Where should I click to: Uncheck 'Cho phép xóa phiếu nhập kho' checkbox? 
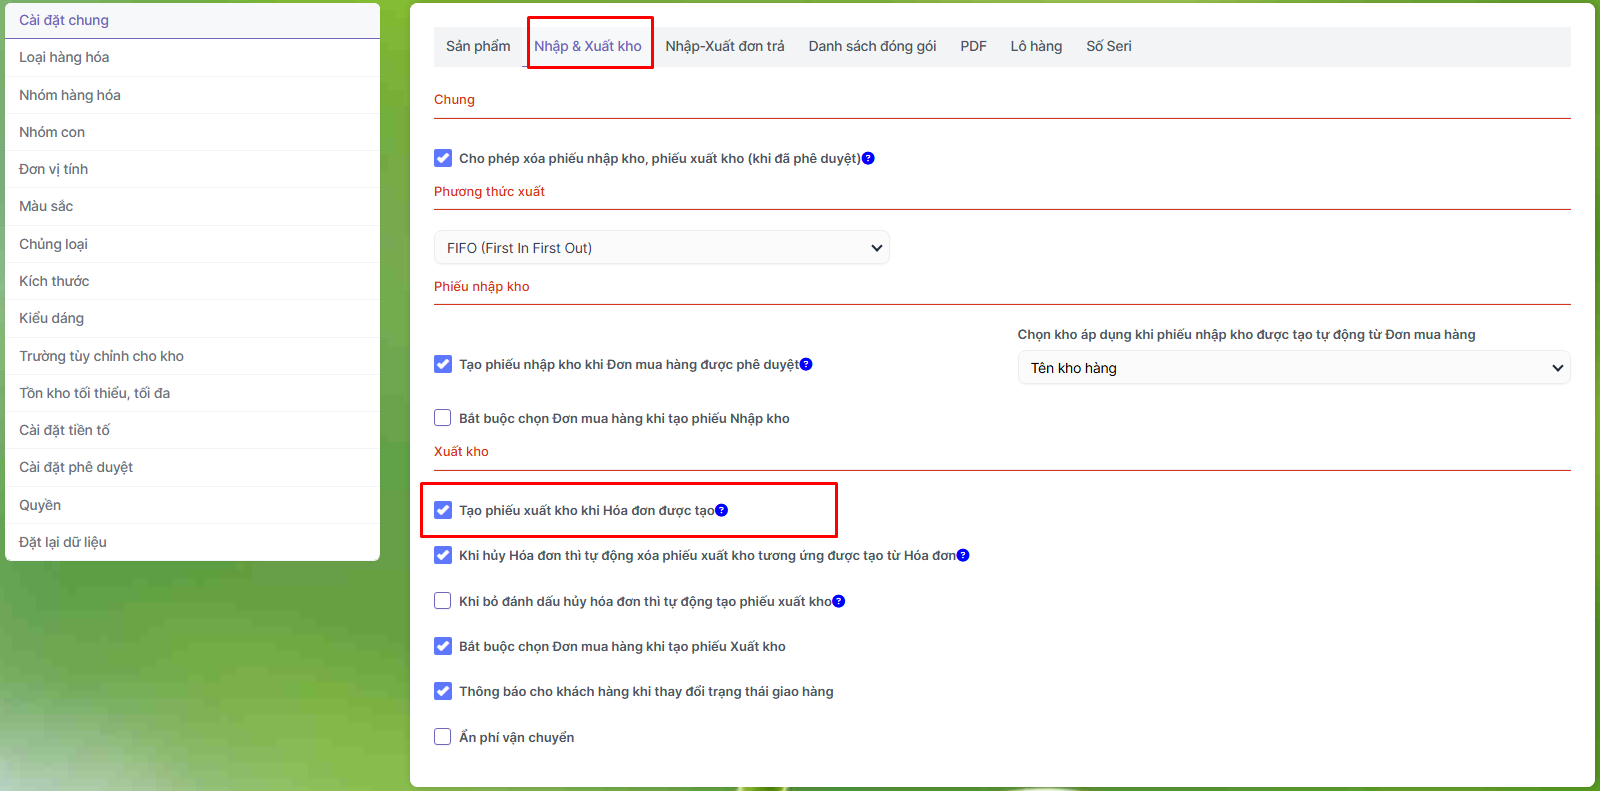pos(443,158)
